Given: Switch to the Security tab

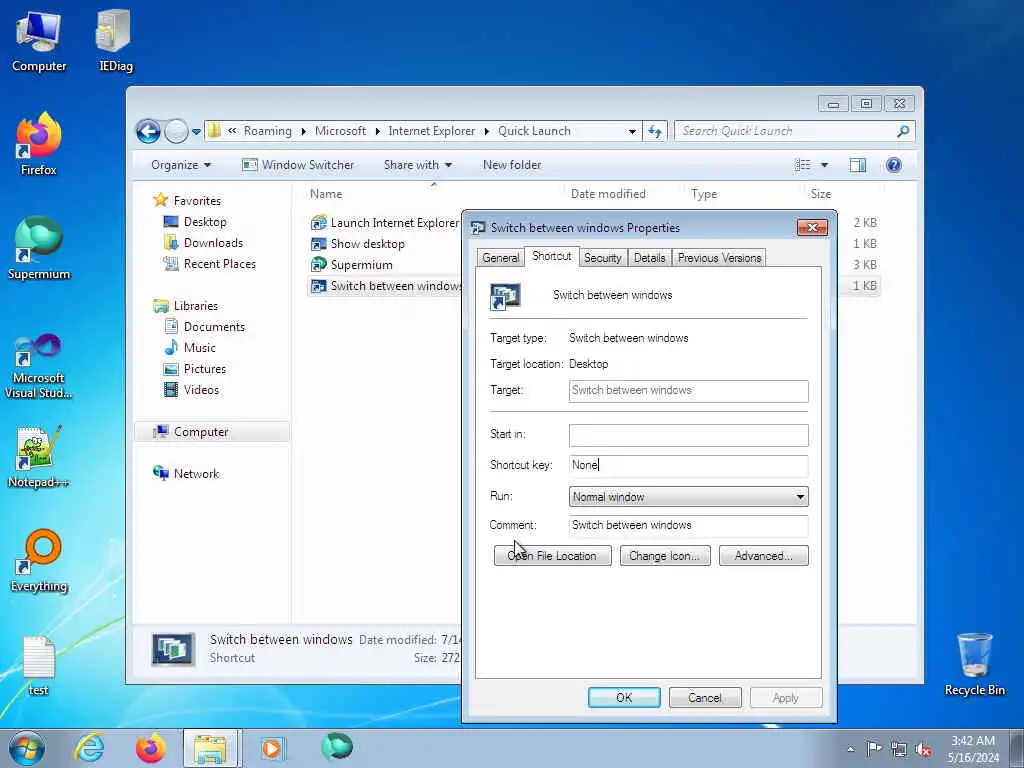Looking at the screenshot, I should [x=602, y=258].
